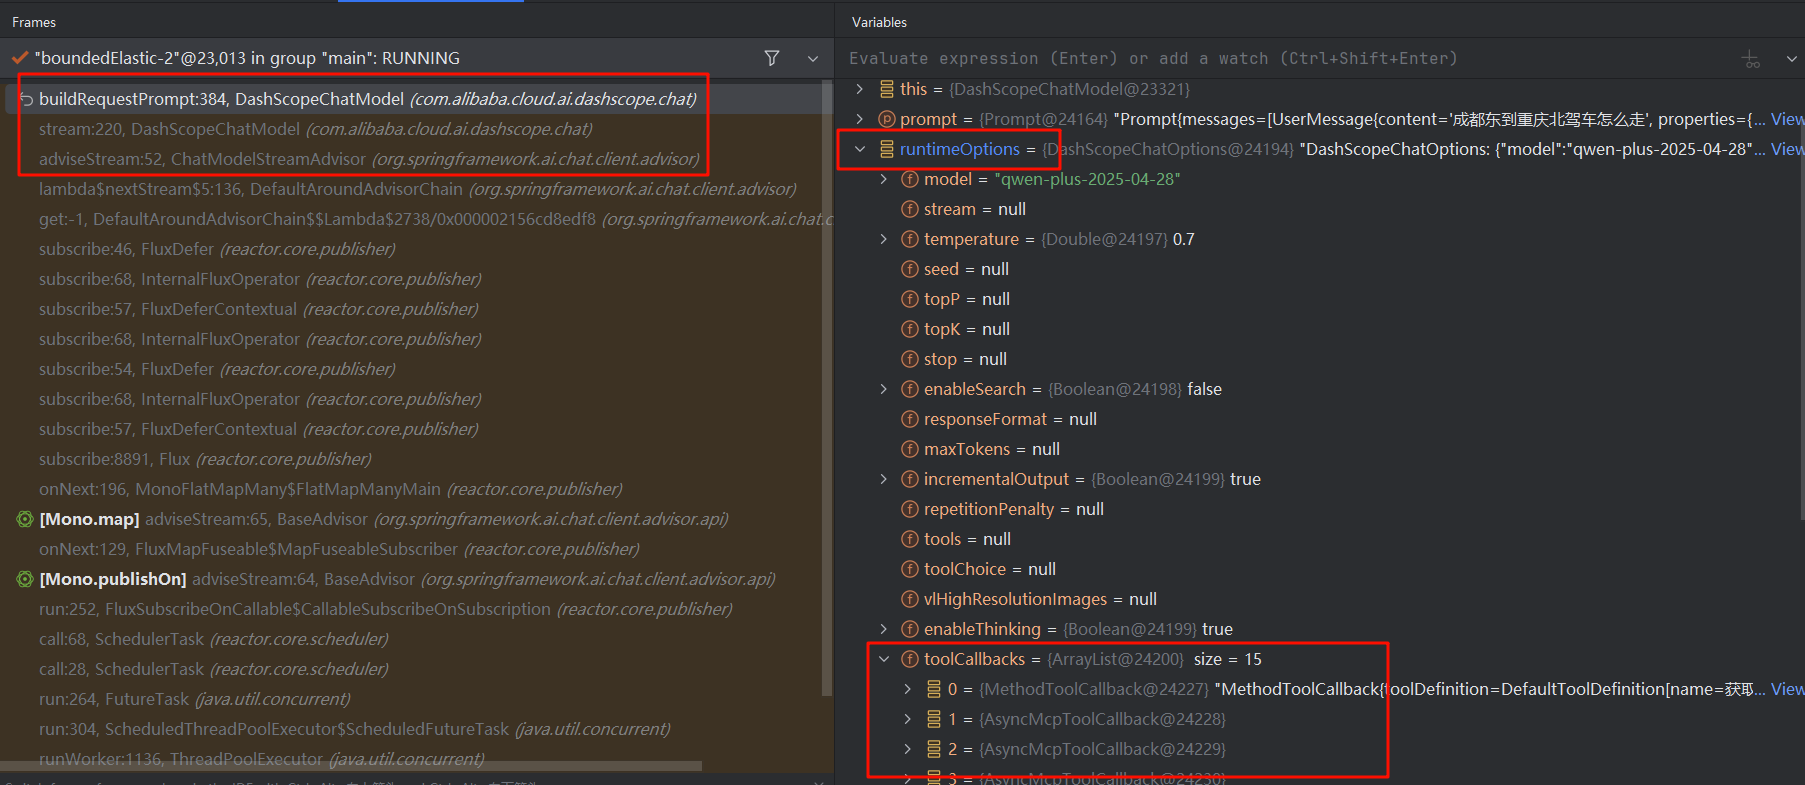
Task: Click the filter frames funnel icon
Action: [x=772, y=58]
